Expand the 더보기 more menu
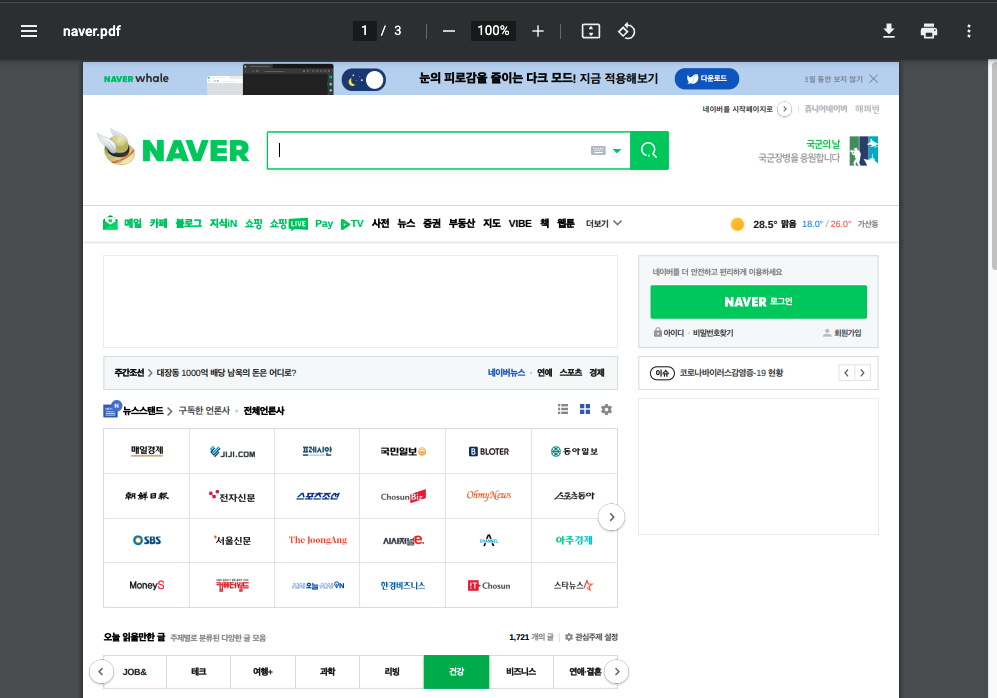997x698 pixels. (603, 224)
